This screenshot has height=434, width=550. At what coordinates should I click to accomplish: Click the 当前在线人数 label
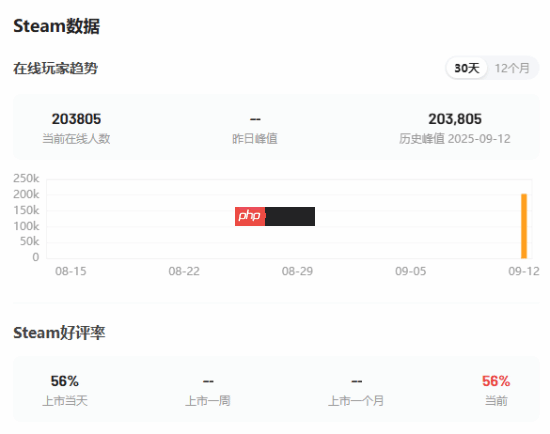pos(76,139)
